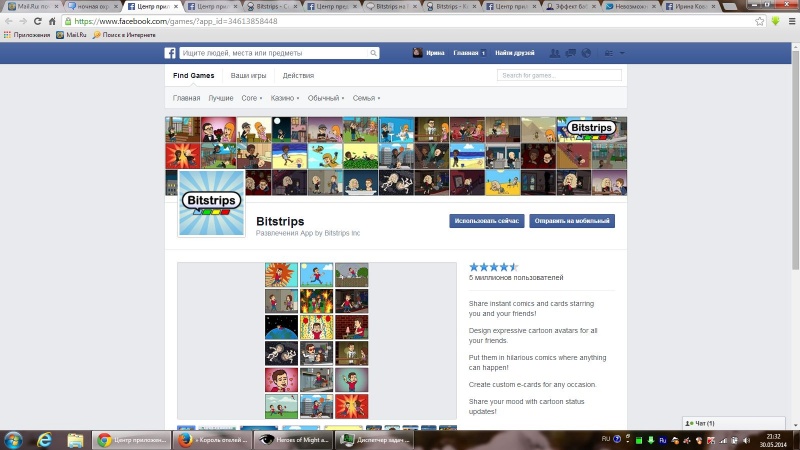This screenshot has height=450, width=800.
Task: Open the account settings dropdown arrow
Action: (x=622, y=53)
